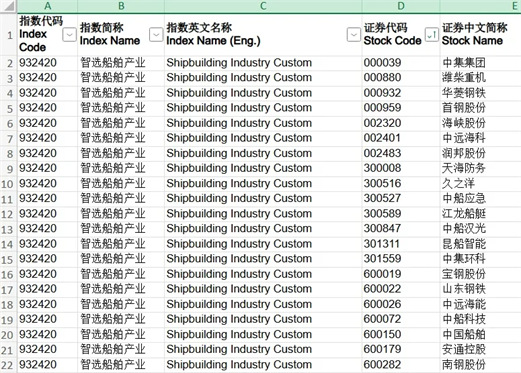Viewport: 521px width, 373px height.
Task: Select stock code cell 000039
Action: 401,63
